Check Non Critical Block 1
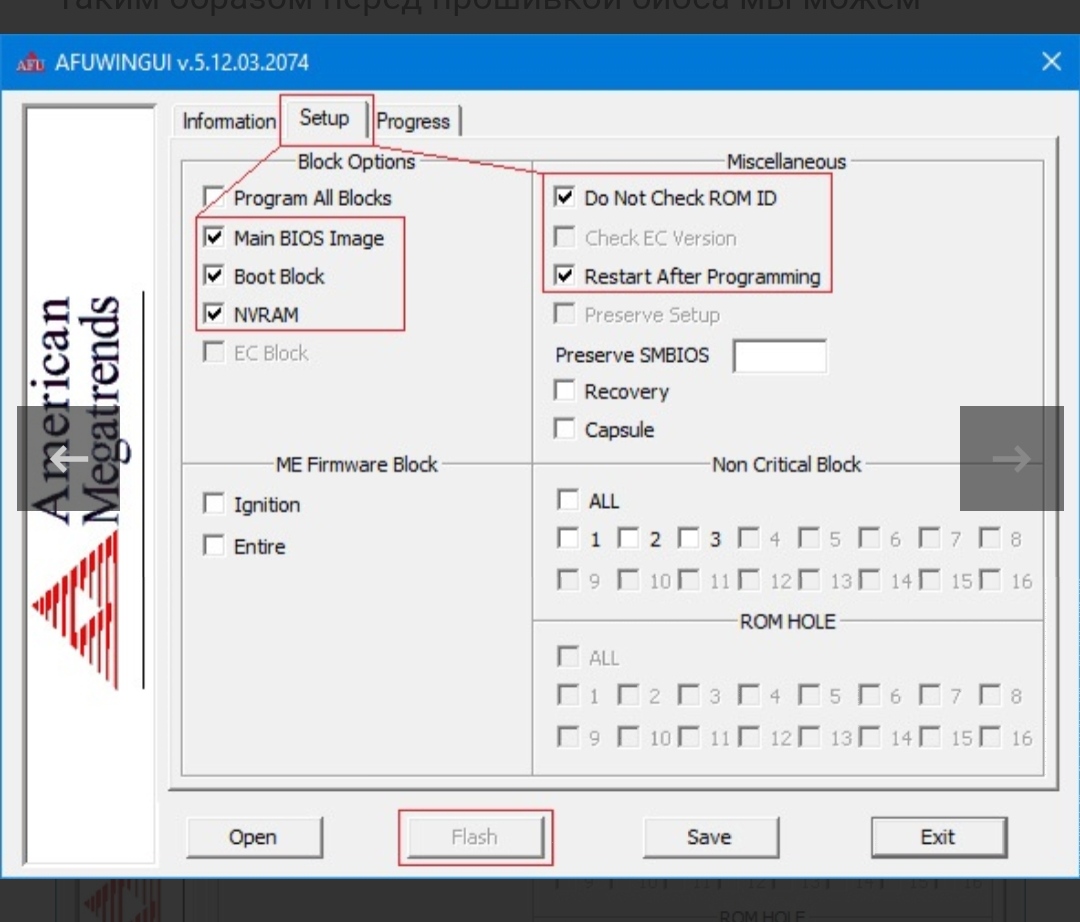Screen dimensions: 1080x922 568,538
